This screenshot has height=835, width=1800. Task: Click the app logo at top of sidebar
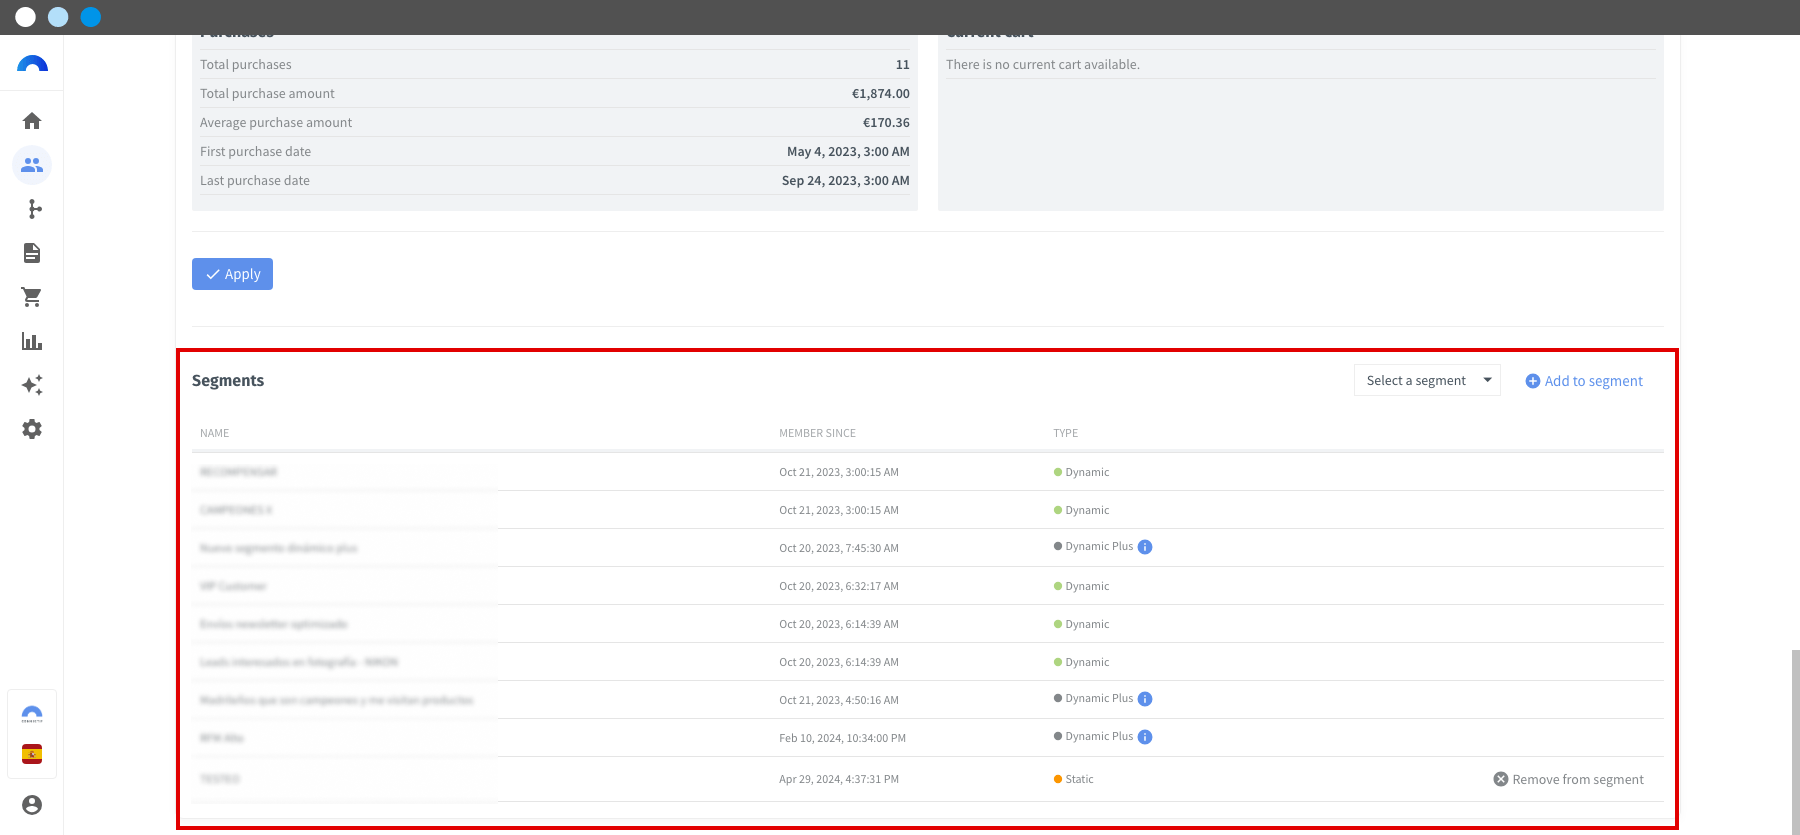[x=32, y=64]
